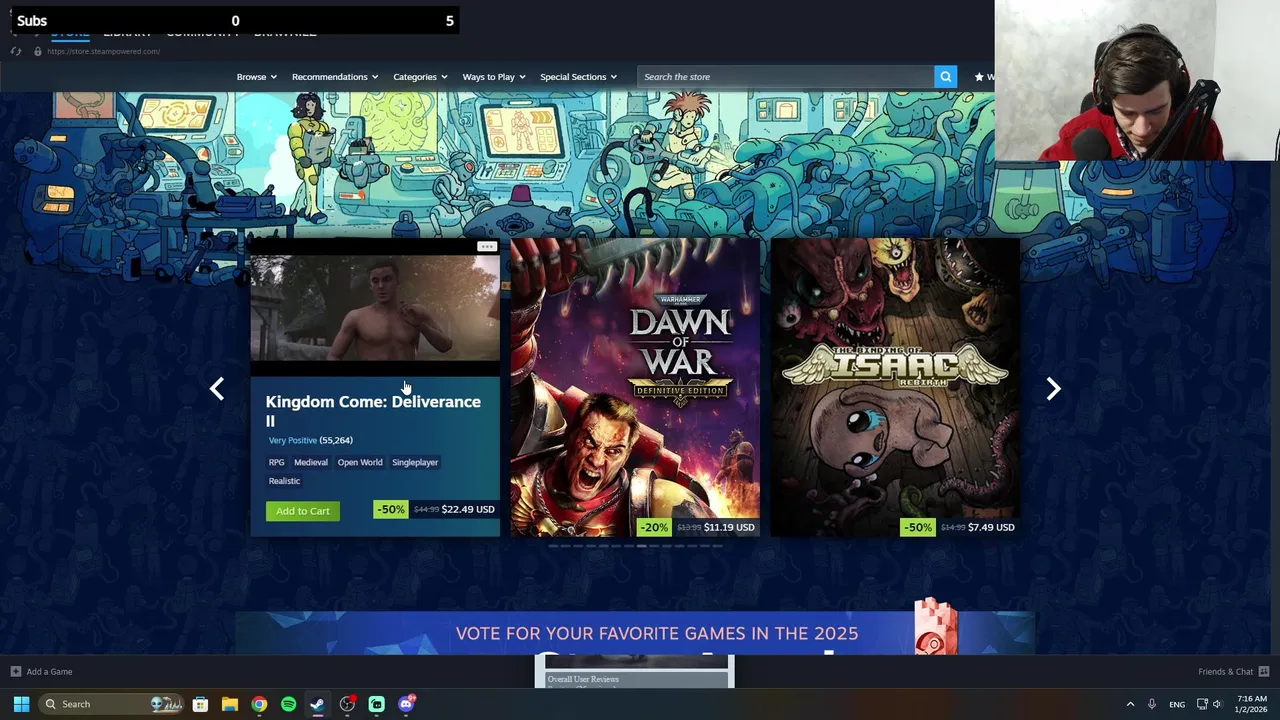Click the -20% badge on Dawn of War

653,527
